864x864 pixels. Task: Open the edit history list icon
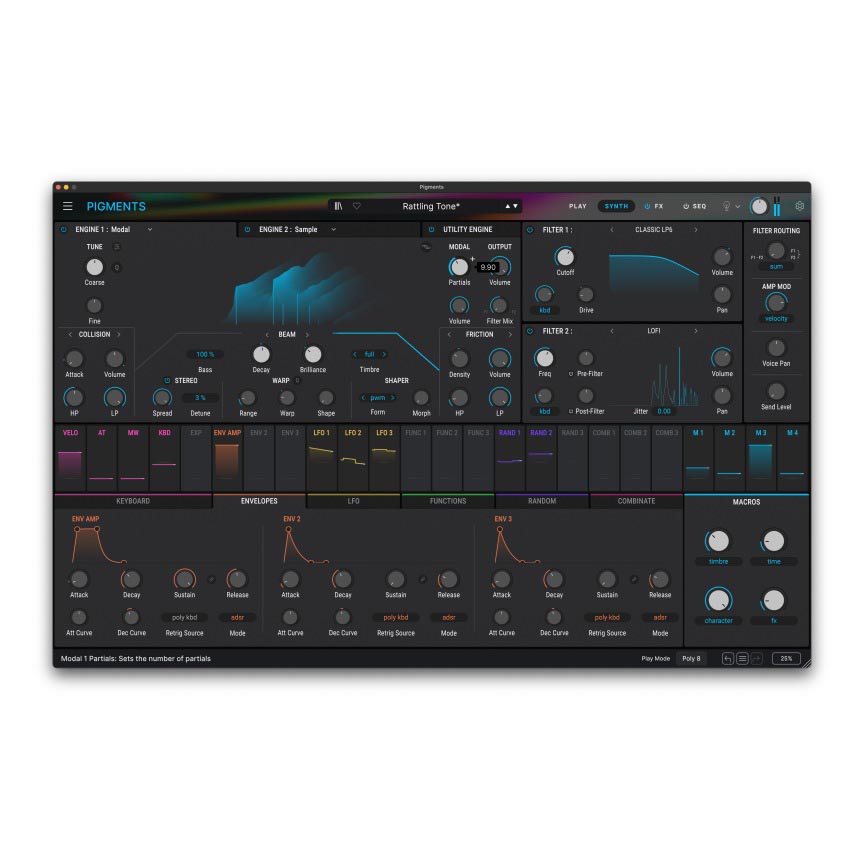[x=742, y=658]
